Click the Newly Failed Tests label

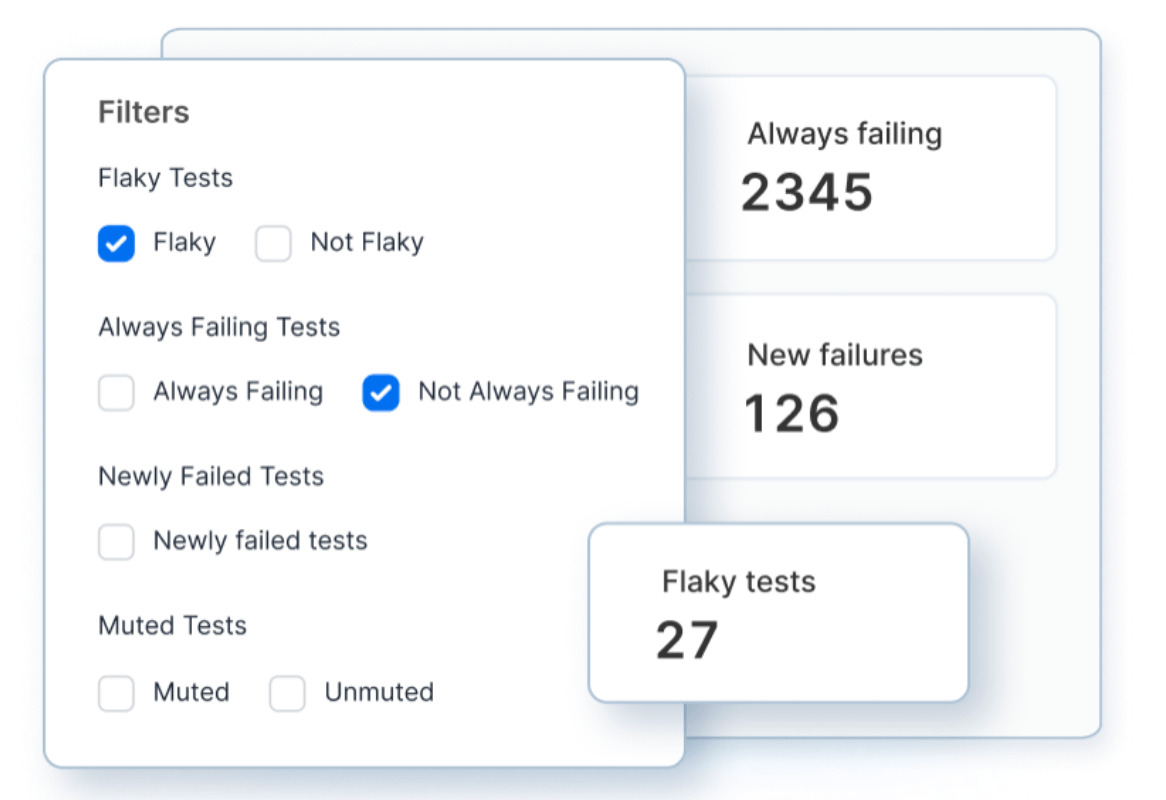click(210, 477)
